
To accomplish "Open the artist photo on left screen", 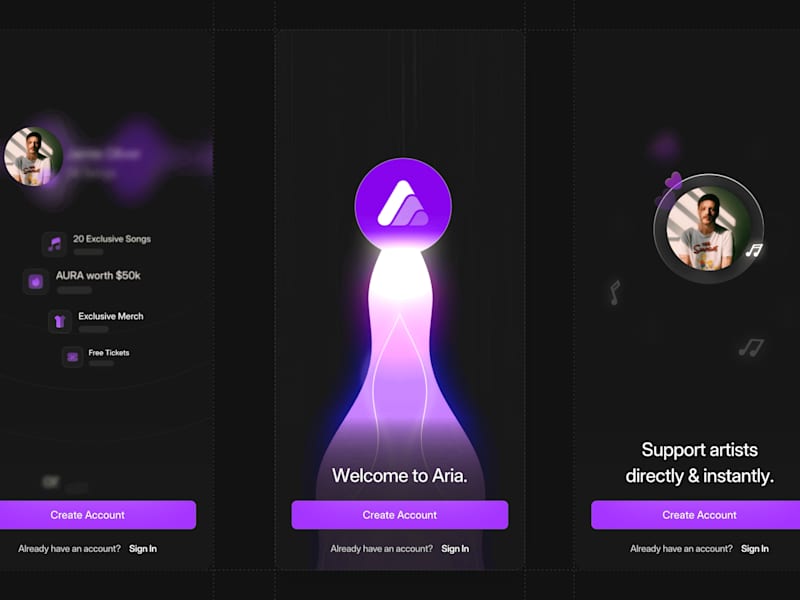I will (33, 156).
